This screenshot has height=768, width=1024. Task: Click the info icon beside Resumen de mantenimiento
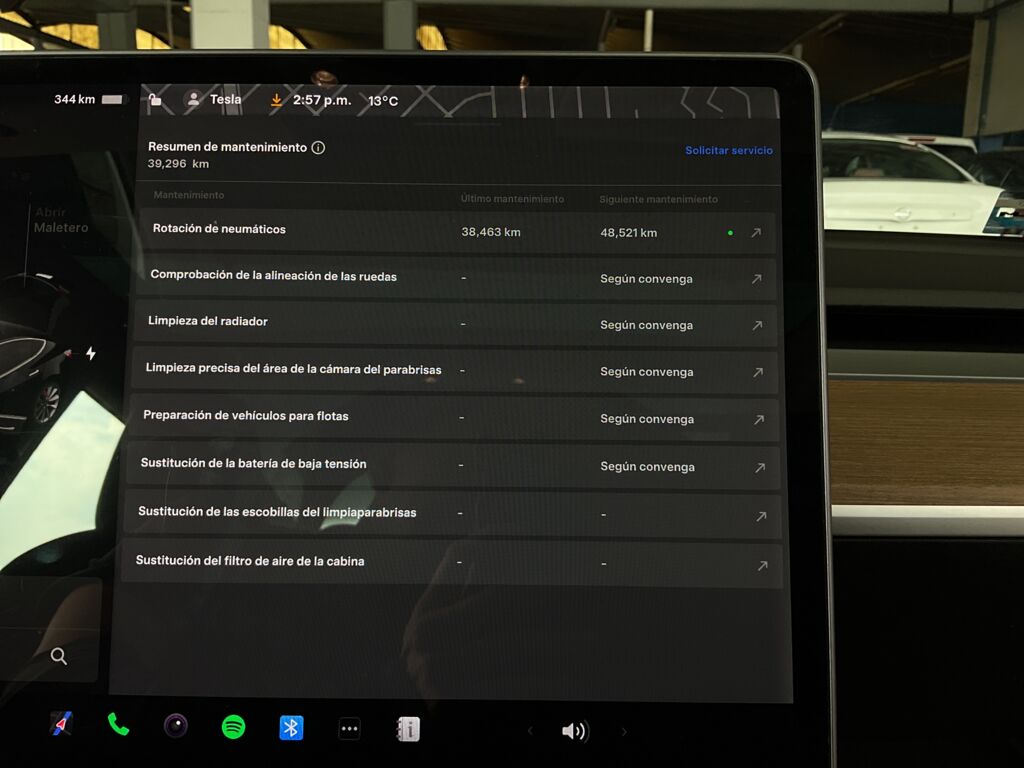click(318, 147)
